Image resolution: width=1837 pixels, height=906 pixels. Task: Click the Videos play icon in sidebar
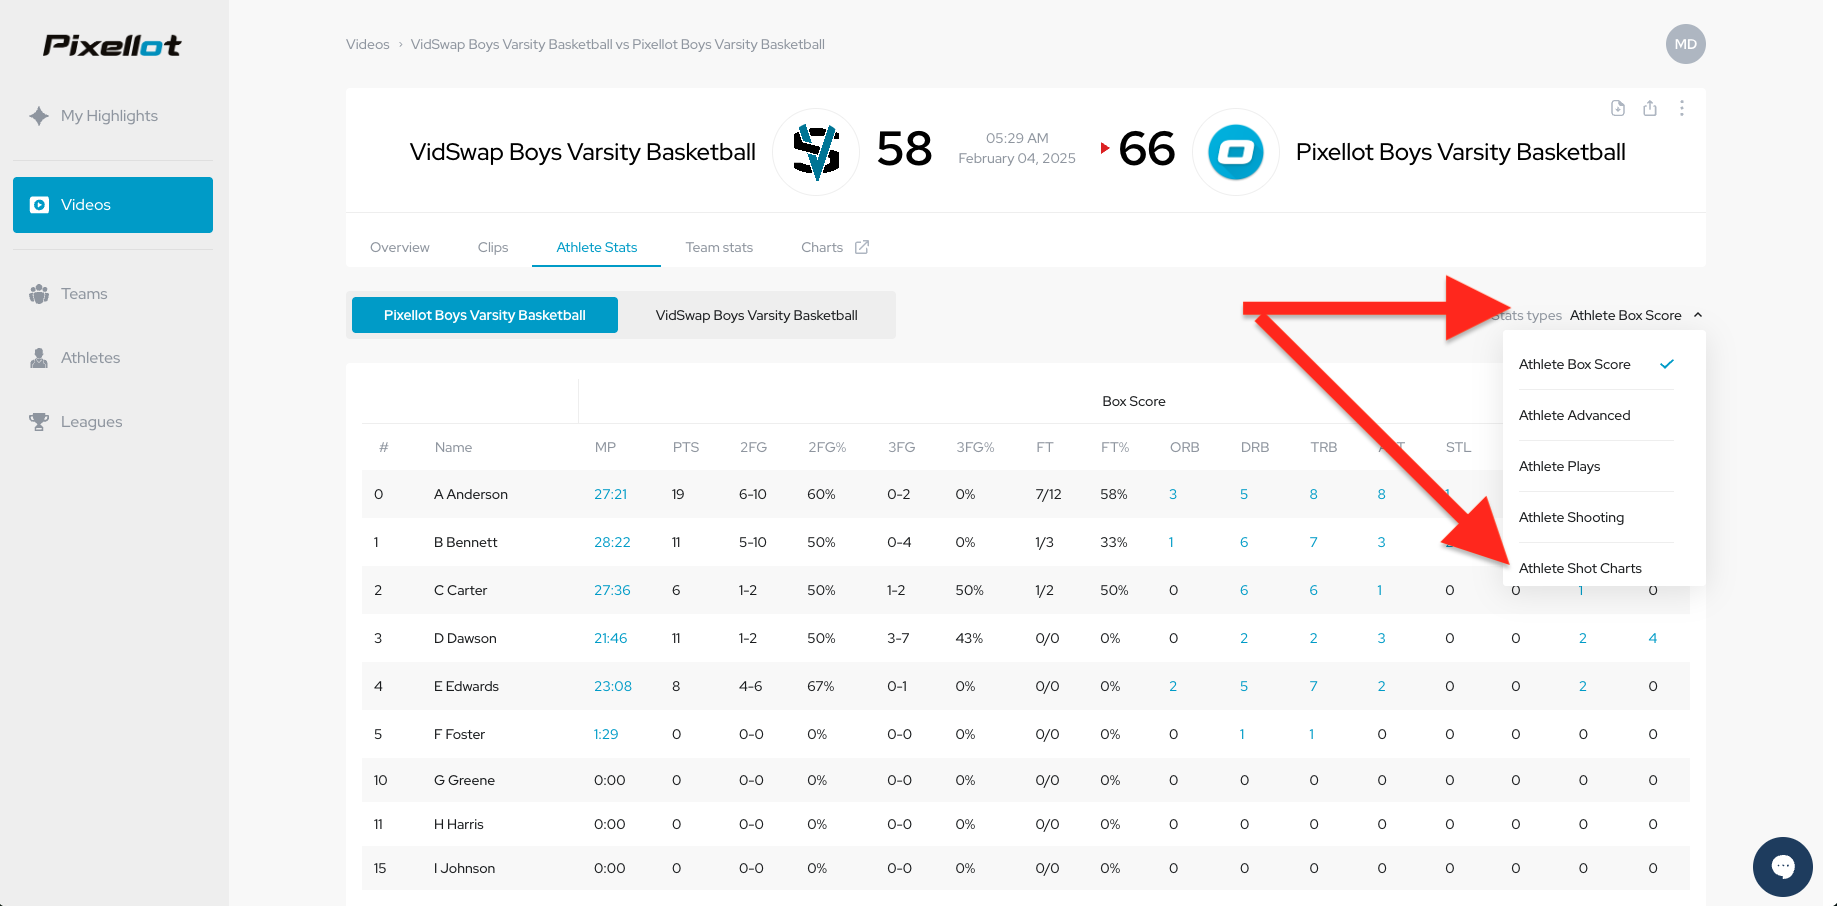pos(39,205)
